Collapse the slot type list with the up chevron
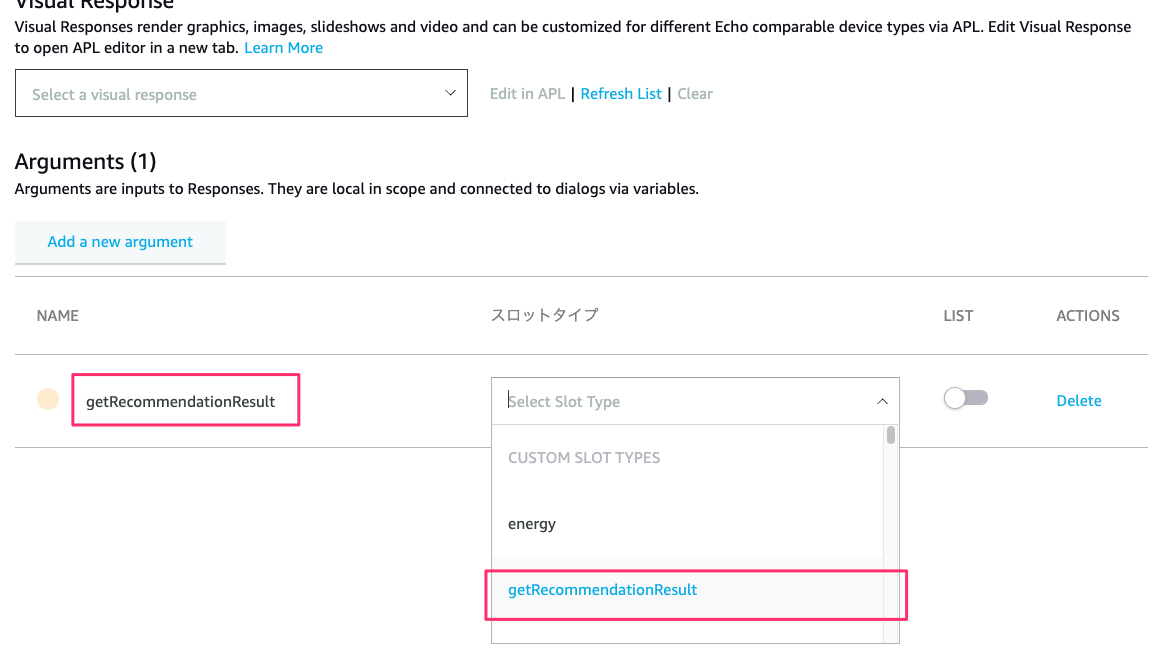The image size is (1161, 670). (x=882, y=401)
